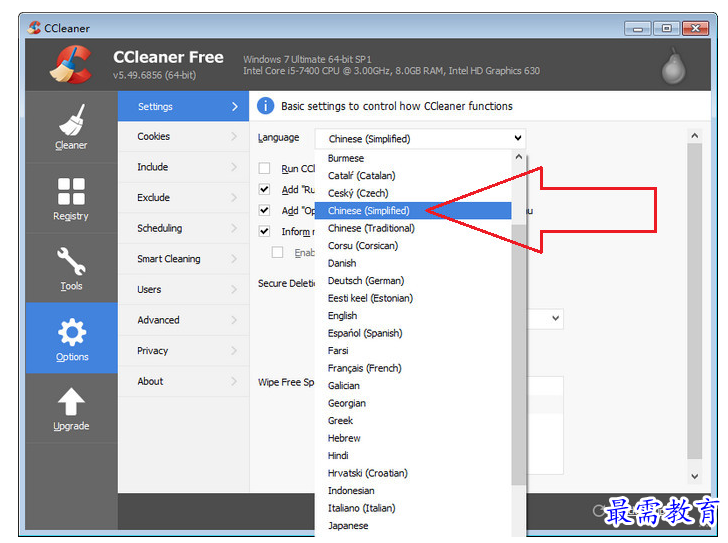Click the CCleaner title bar icon
The image size is (728, 543).
click(34, 28)
